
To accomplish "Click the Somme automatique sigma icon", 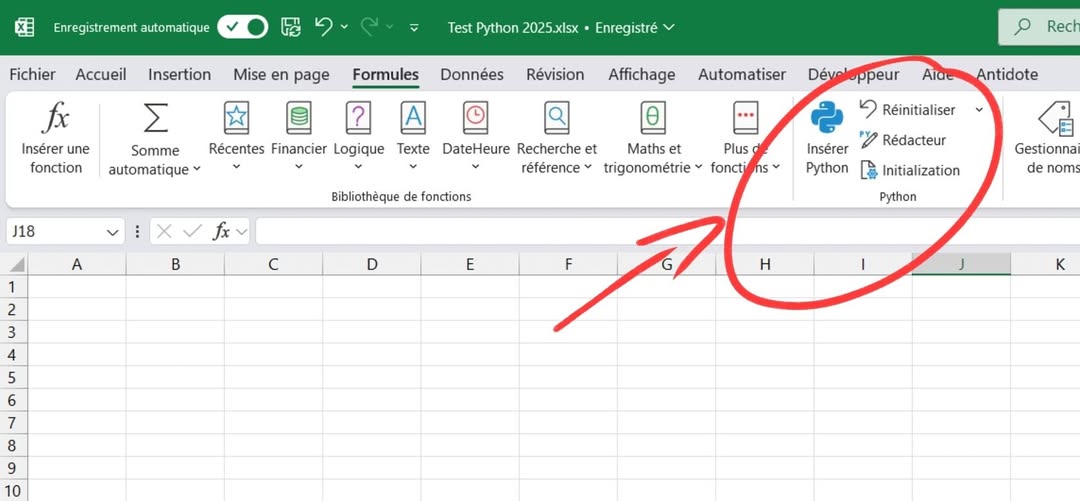I will point(156,119).
